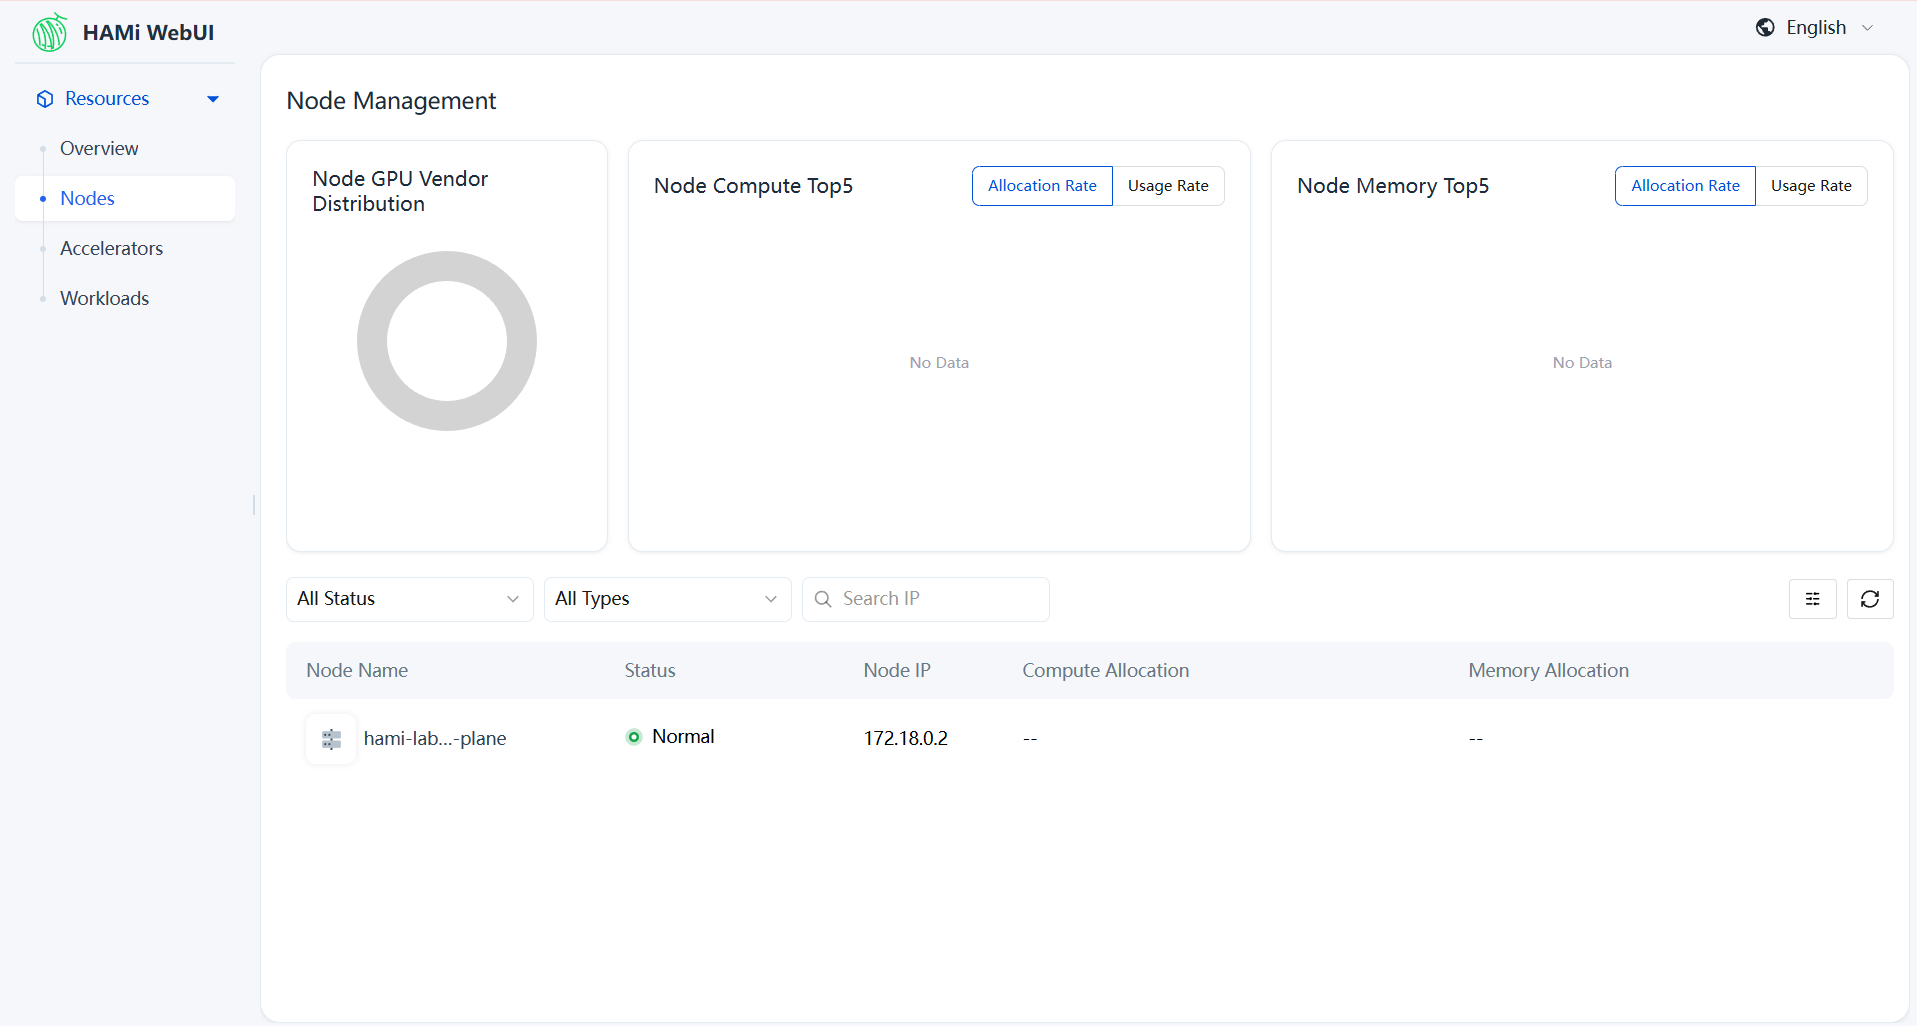
Task: Collapse the Resources menu arrow
Action: click(213, 99)
